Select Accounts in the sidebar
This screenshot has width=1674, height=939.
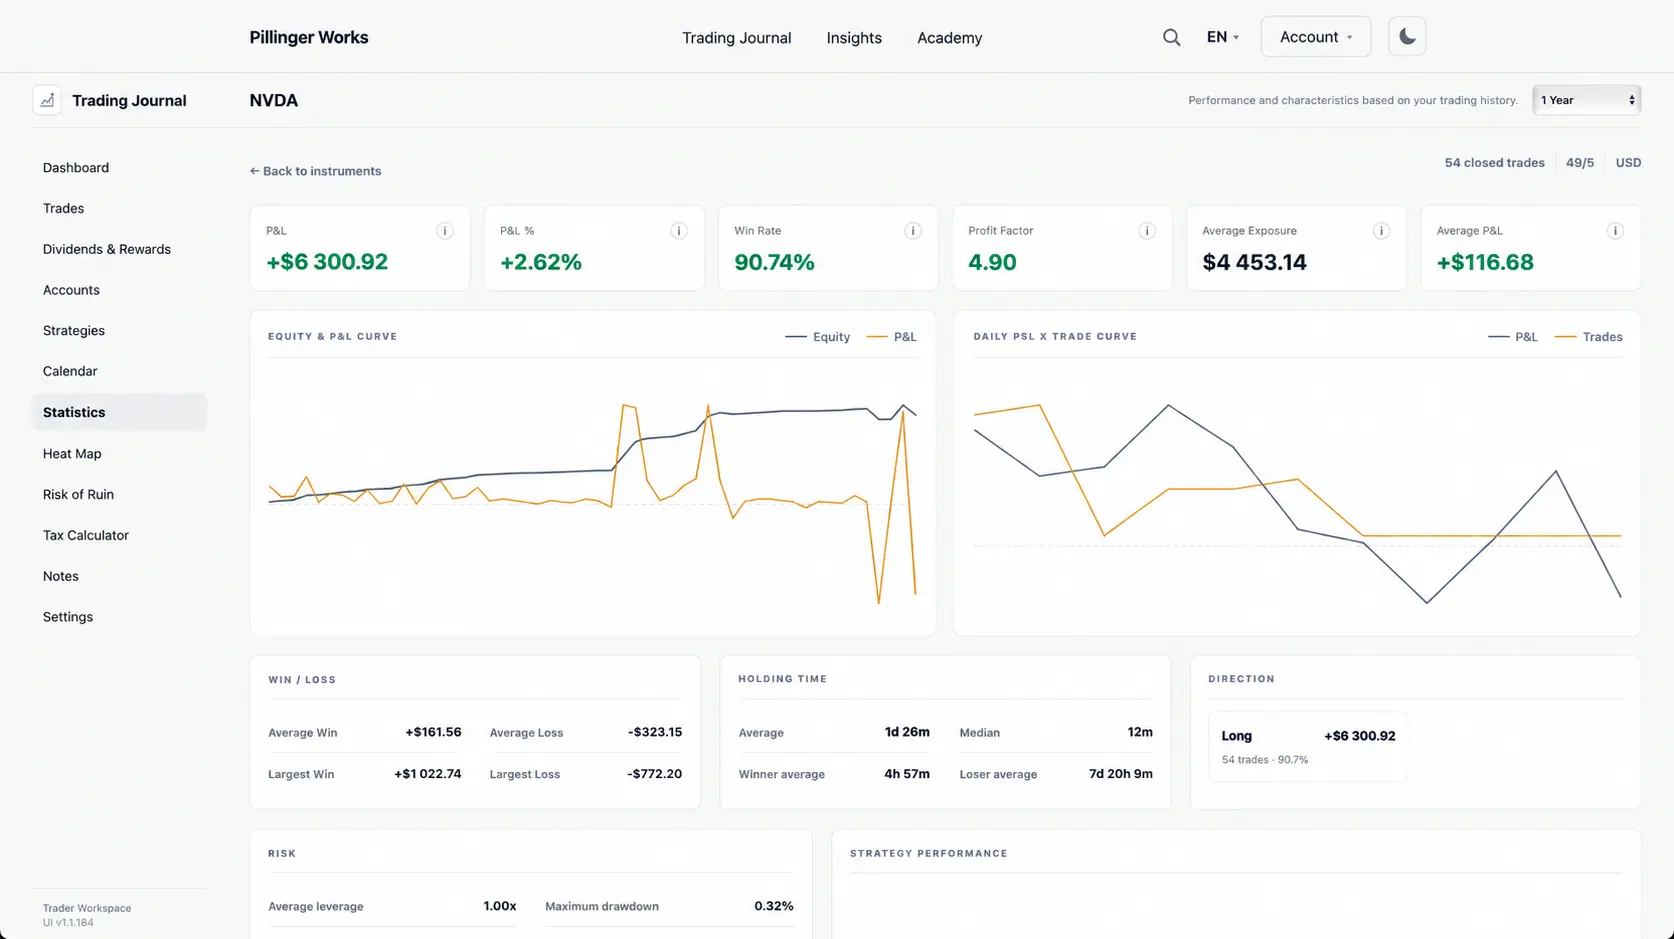coord(119,290)
